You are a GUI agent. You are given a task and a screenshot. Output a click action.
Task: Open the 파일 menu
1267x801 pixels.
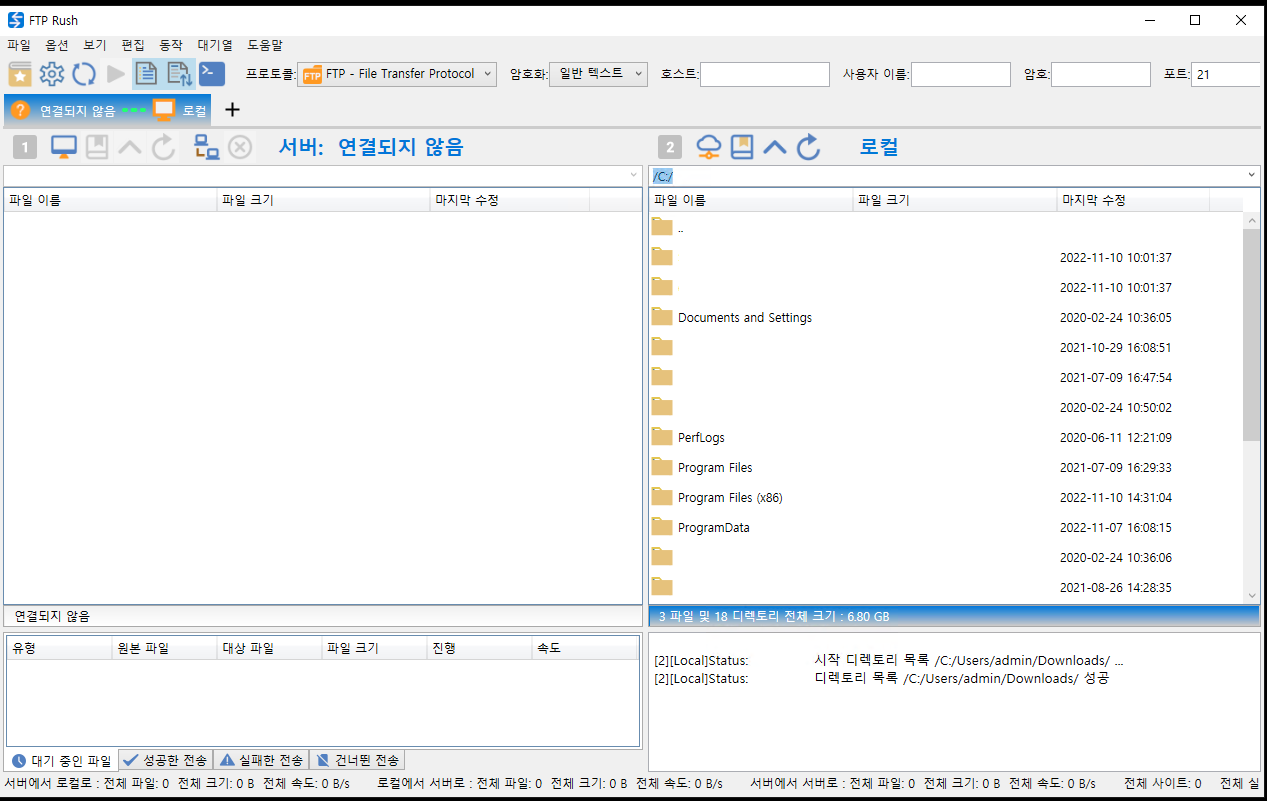click(19, 45)
